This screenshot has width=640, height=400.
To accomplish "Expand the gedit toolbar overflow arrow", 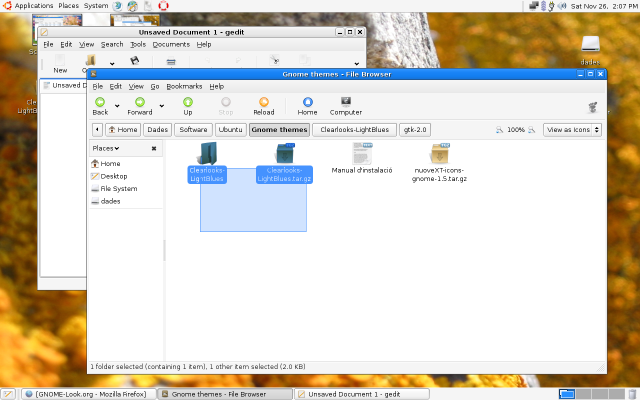I will [x=356, y=64].
